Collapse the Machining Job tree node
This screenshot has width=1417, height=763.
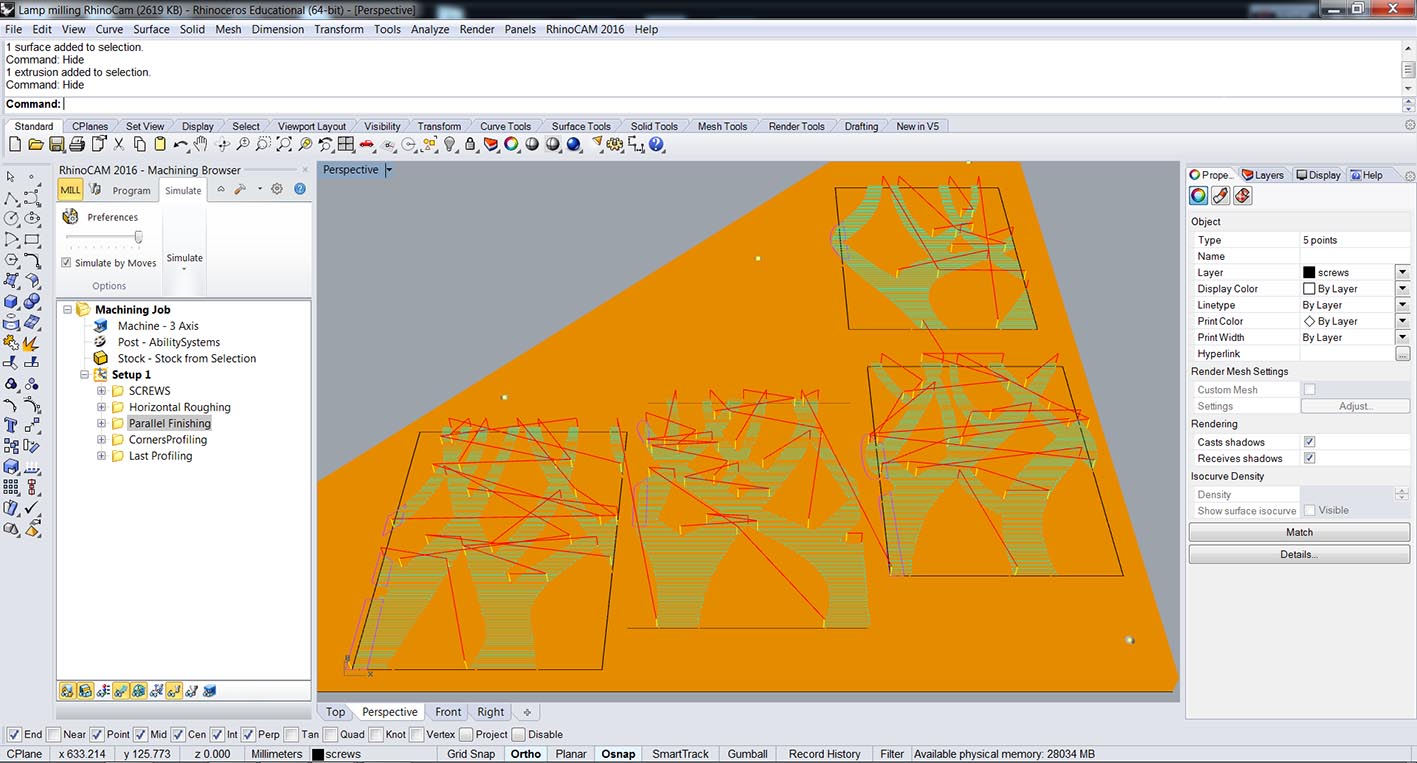point(67,310)
